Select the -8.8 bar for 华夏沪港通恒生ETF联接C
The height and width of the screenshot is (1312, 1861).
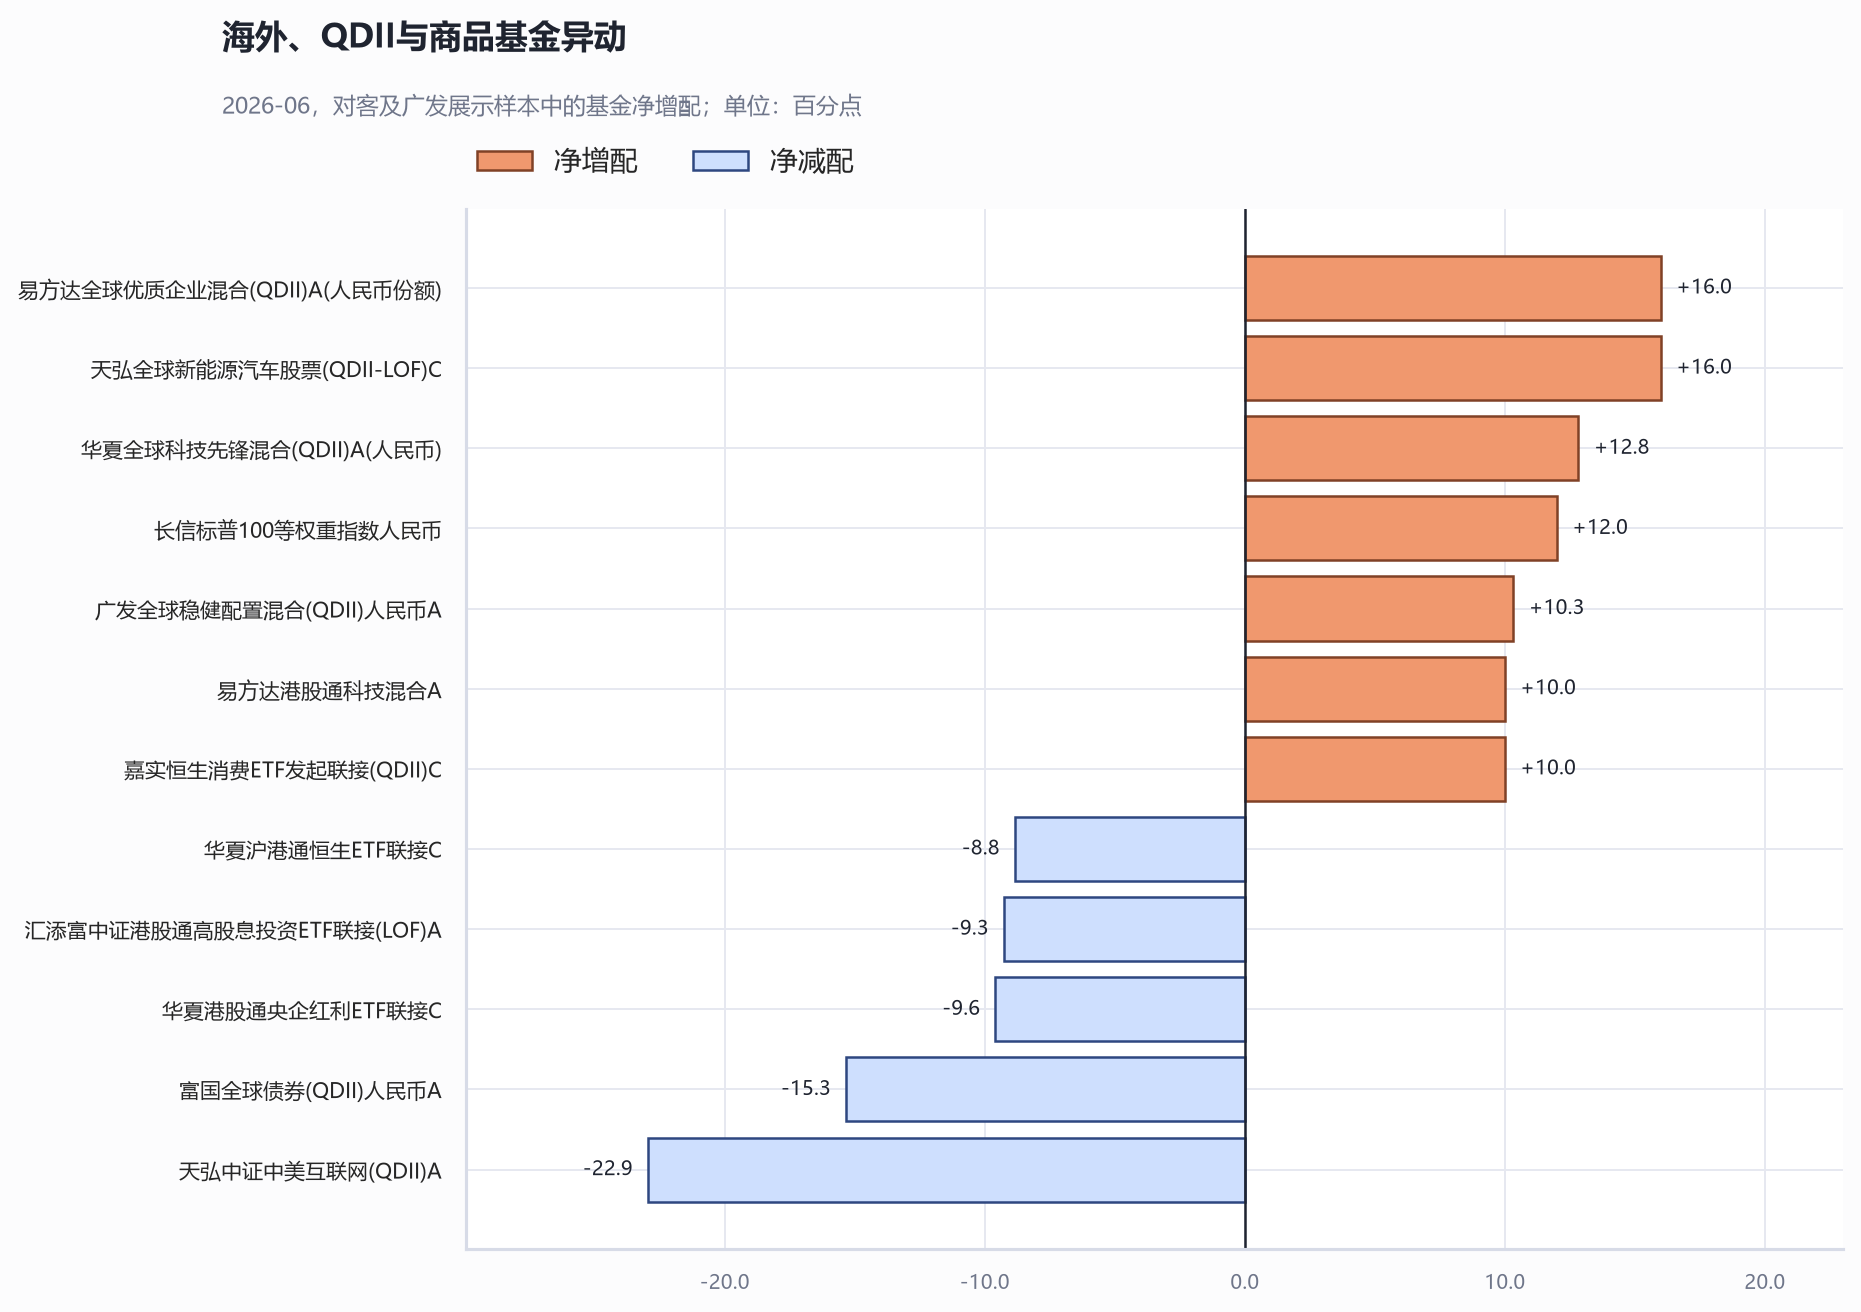point(1130,849)
